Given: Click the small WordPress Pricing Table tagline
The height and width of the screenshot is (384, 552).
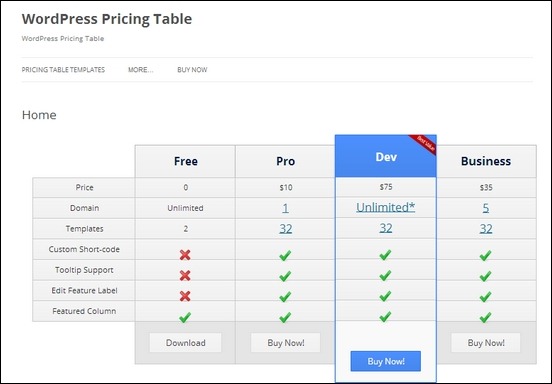Looking at the screenshot, I should pyautogui.click(x=63, y=38).
